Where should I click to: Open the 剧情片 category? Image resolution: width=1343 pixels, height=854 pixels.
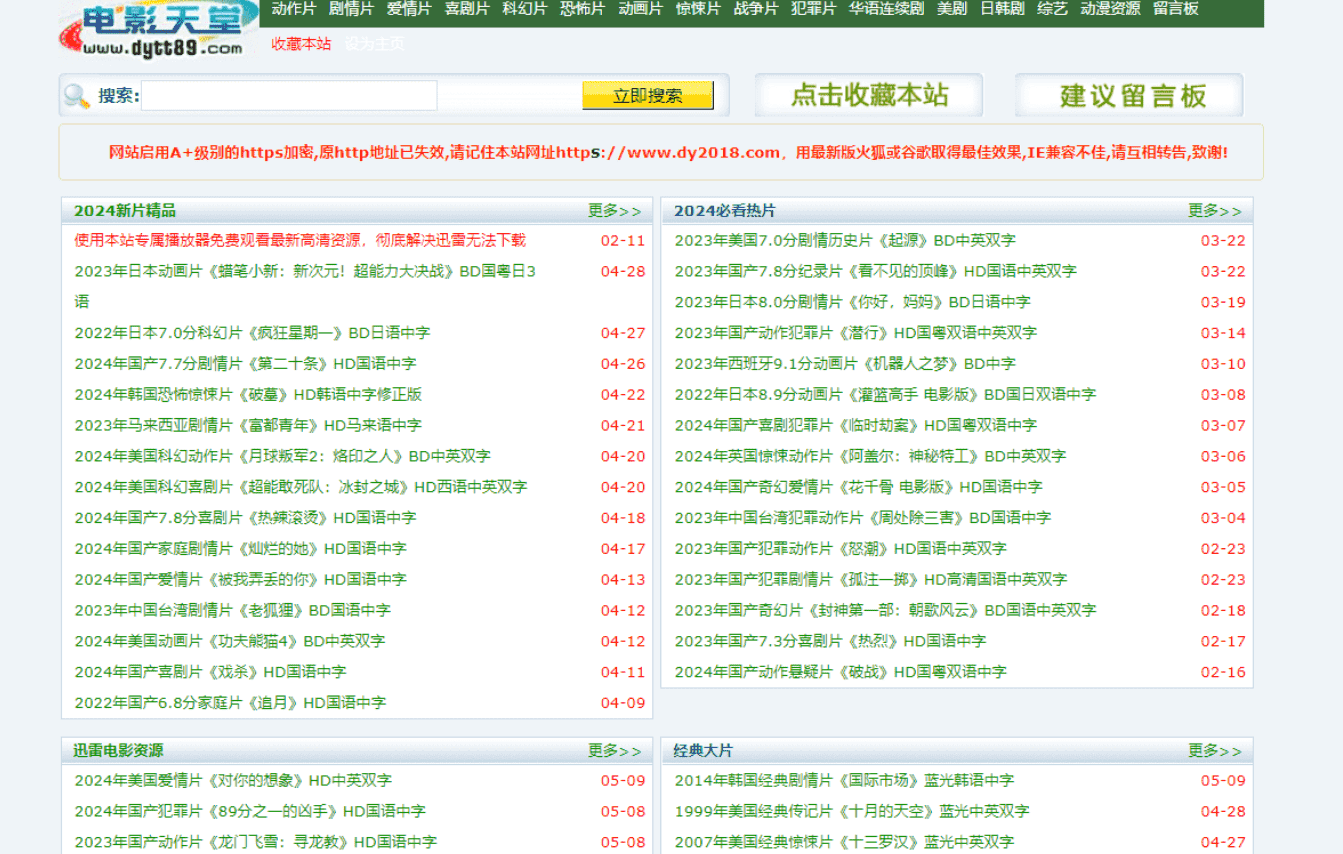[351, 9]
